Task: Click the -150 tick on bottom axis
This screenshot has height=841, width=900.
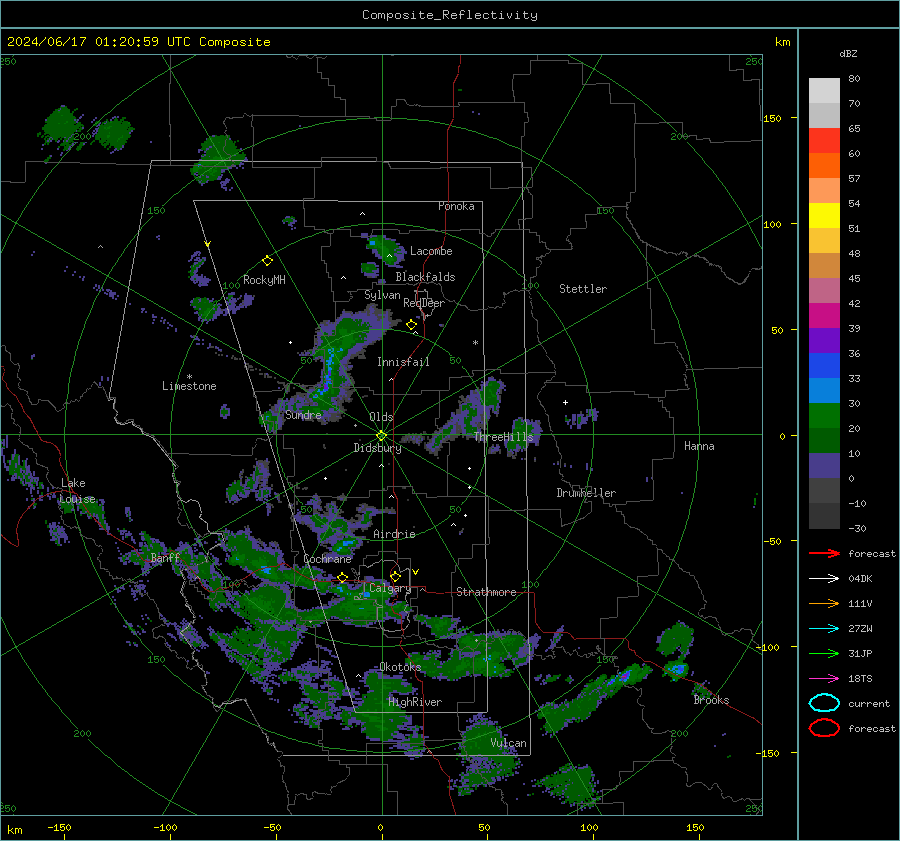Action: [59, 828]
